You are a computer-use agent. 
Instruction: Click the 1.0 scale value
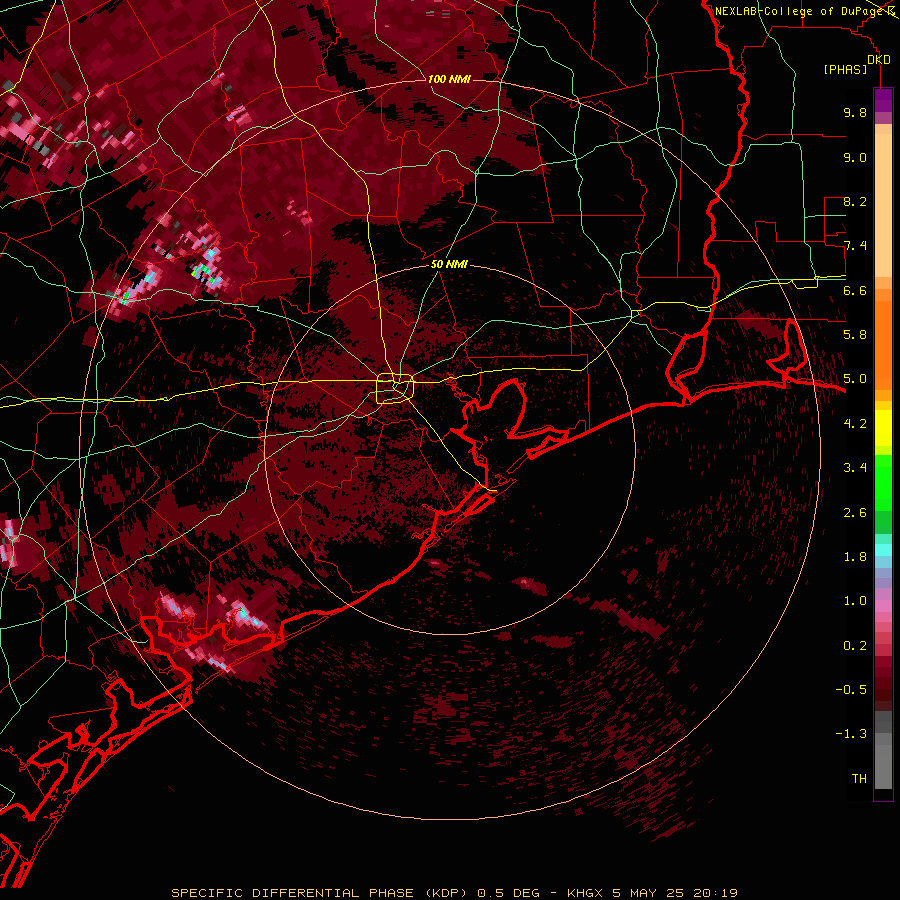coord(855,600)
